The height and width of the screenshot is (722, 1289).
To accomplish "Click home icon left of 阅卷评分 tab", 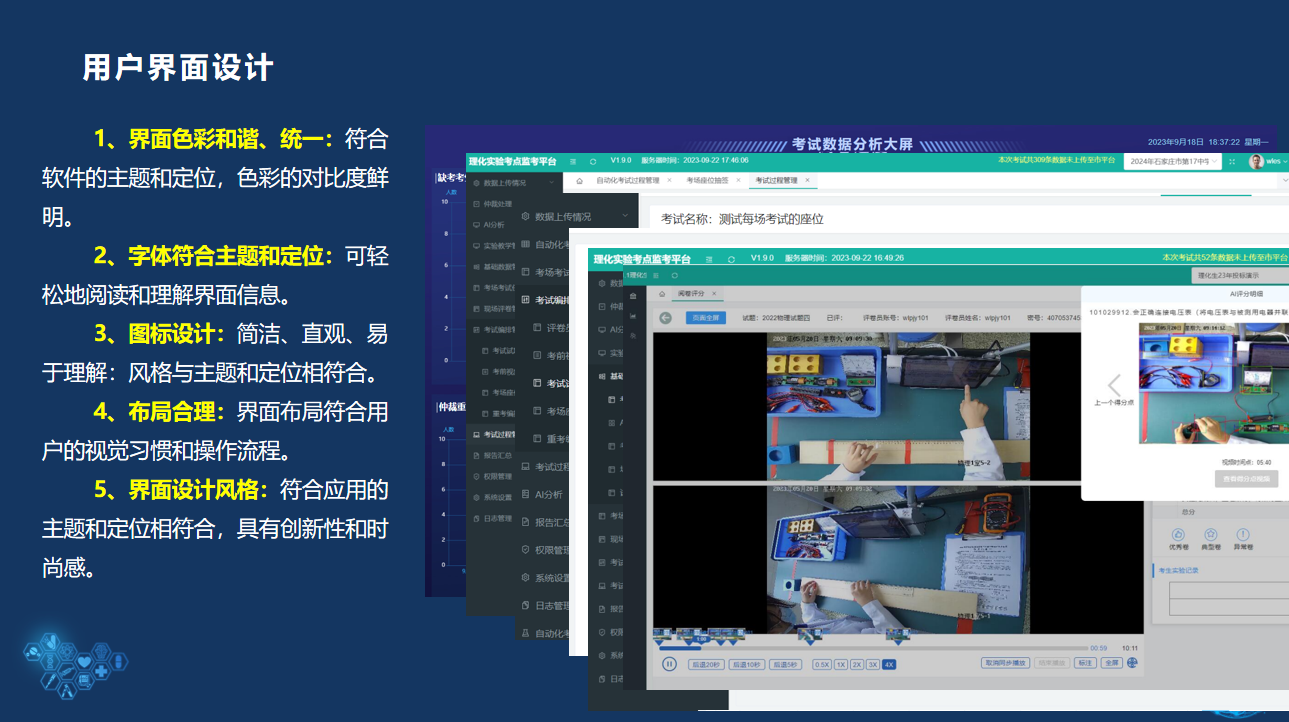I will 662,294.
